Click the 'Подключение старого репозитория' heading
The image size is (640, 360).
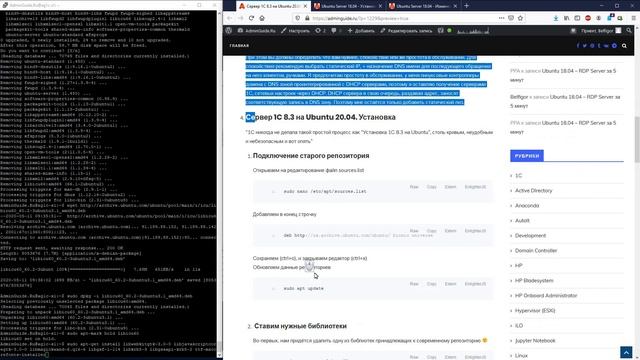pyautogui.click(x=311, y=156)
